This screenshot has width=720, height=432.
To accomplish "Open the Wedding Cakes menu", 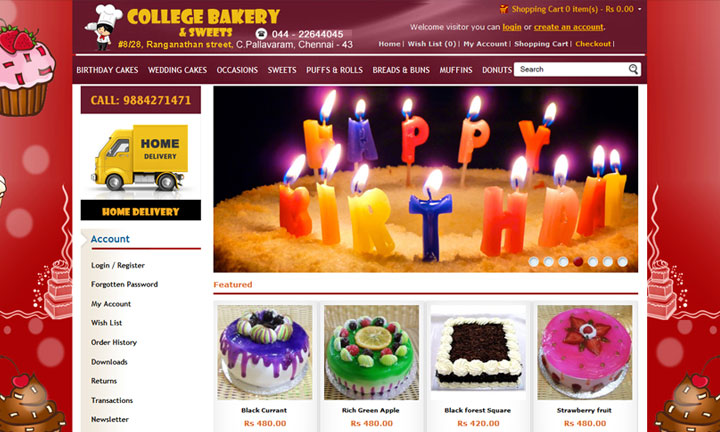I will point(177,70).
